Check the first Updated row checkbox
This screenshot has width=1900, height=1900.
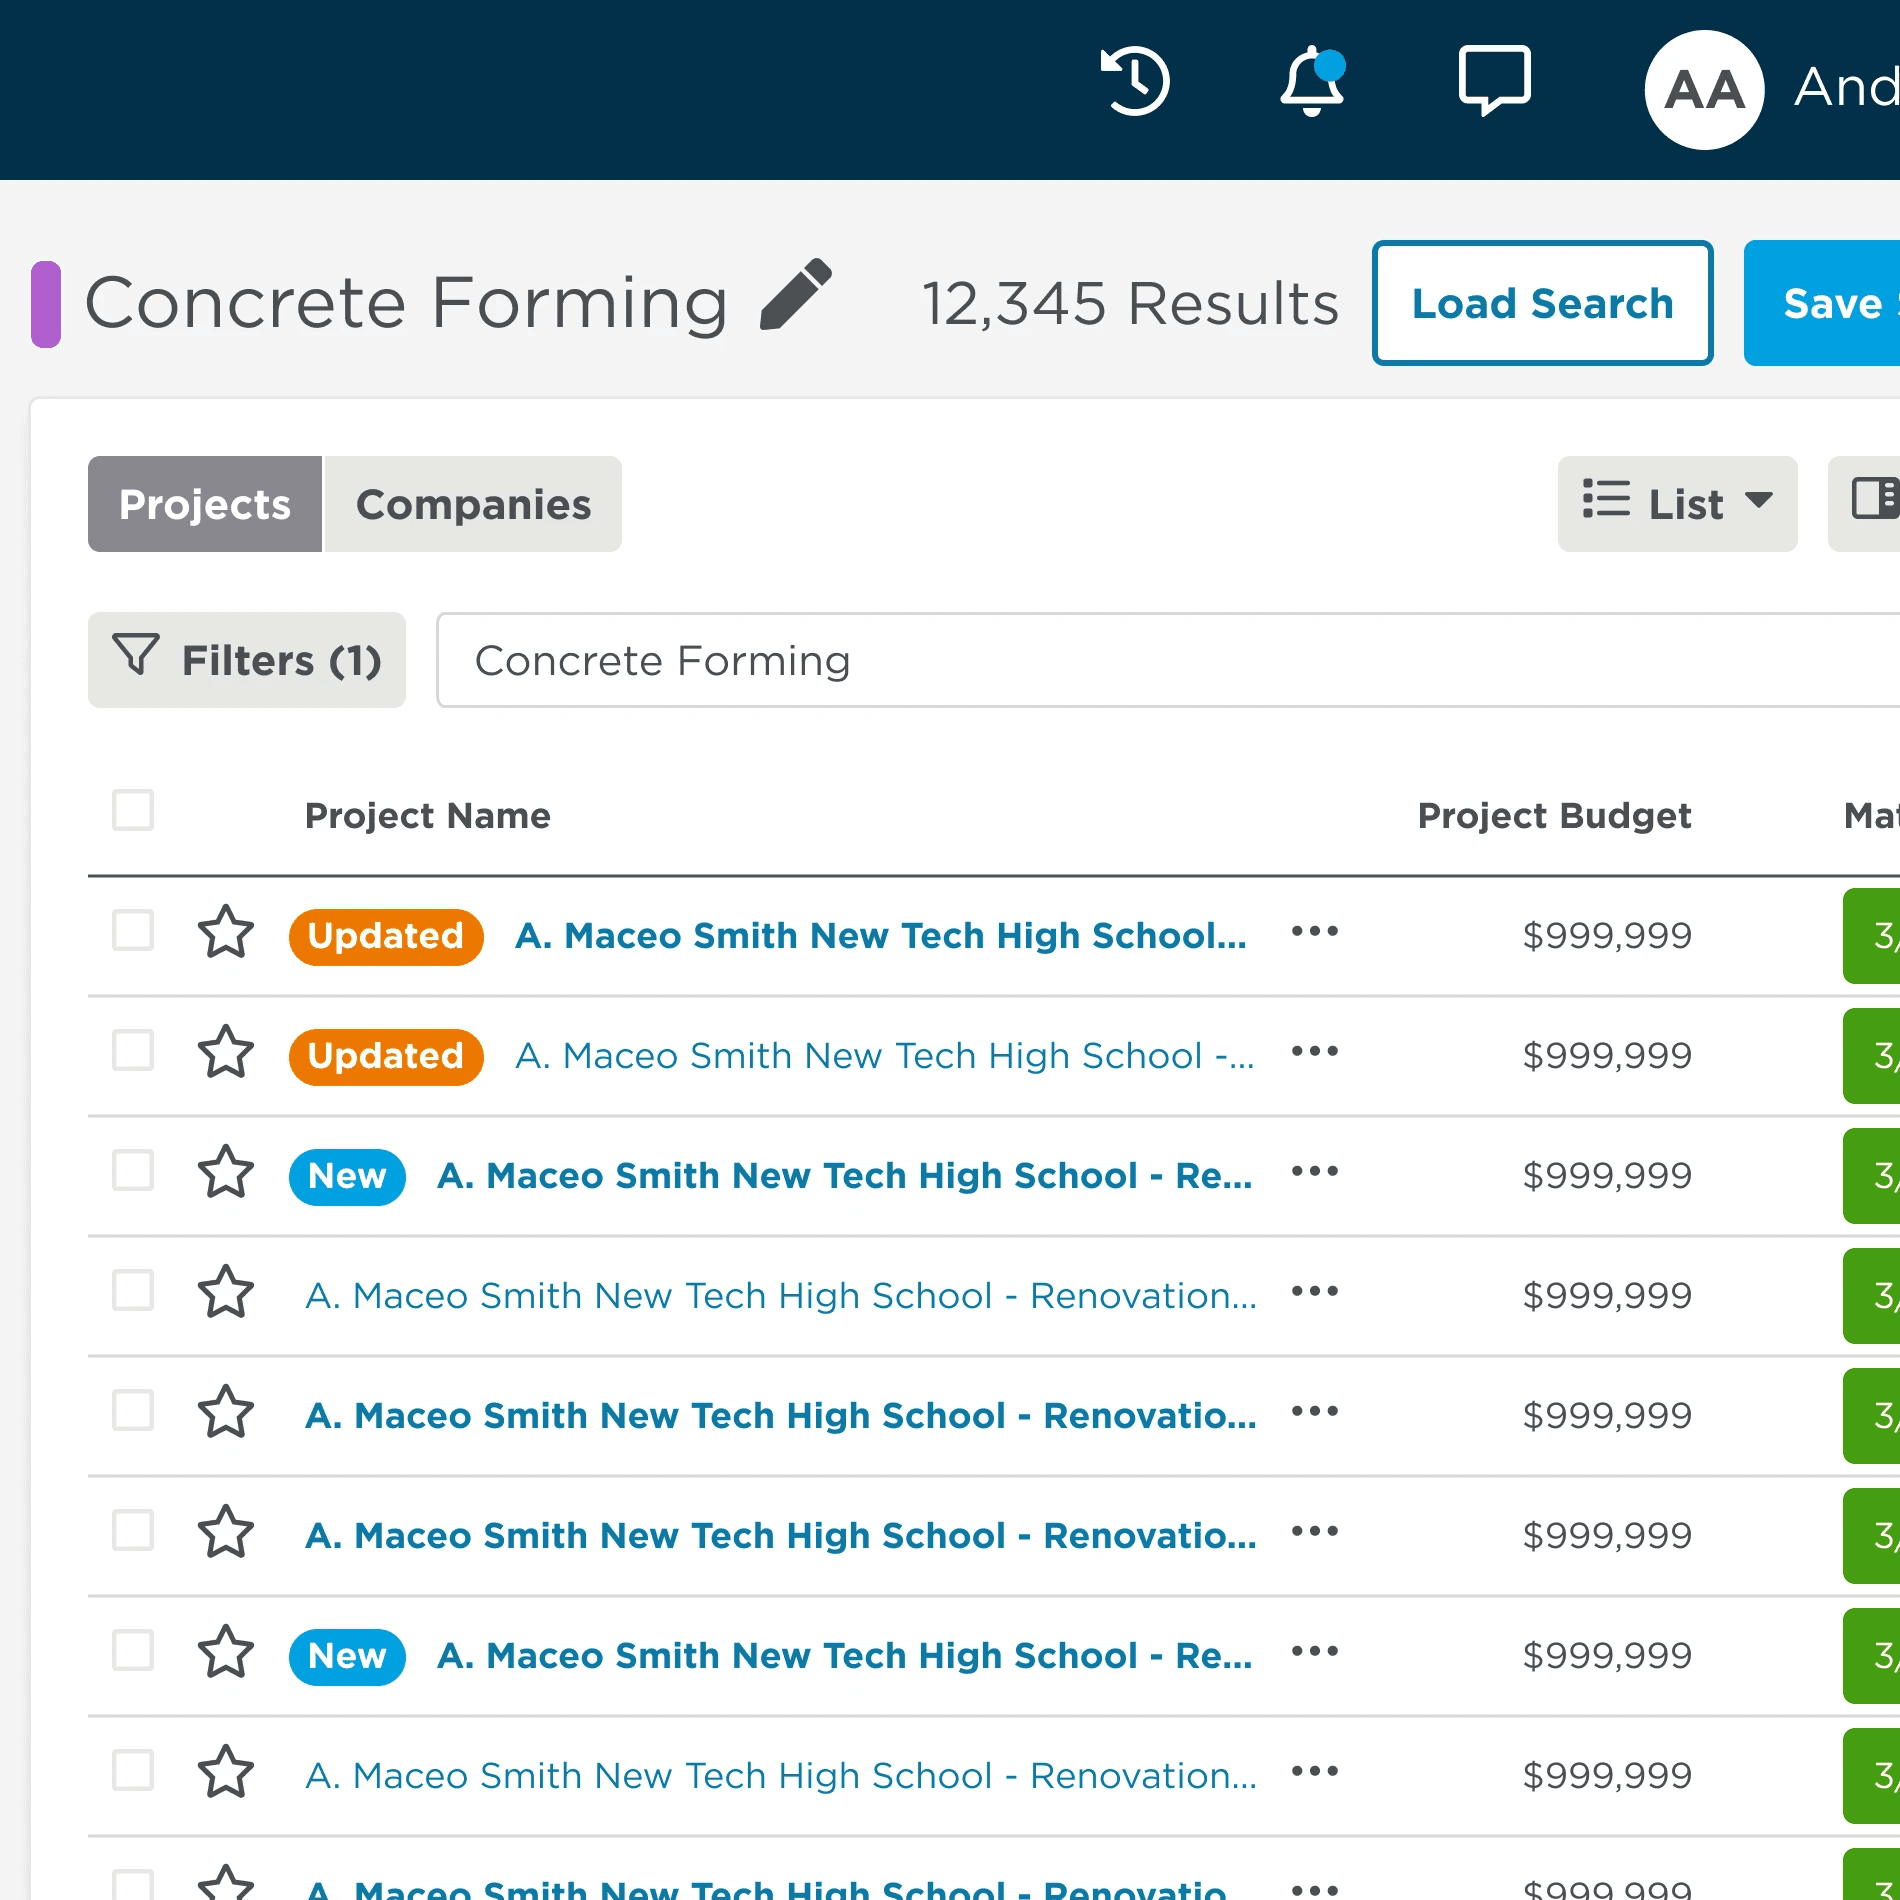133,931
